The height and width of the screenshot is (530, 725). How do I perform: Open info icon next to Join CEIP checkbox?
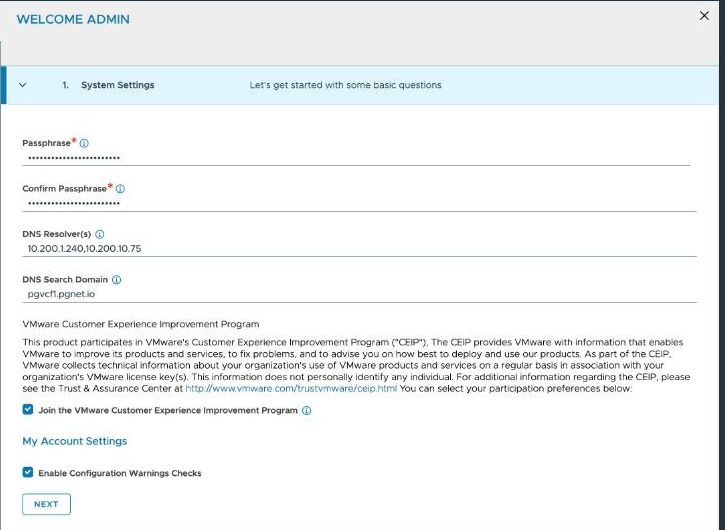click(x=307, y=410)
